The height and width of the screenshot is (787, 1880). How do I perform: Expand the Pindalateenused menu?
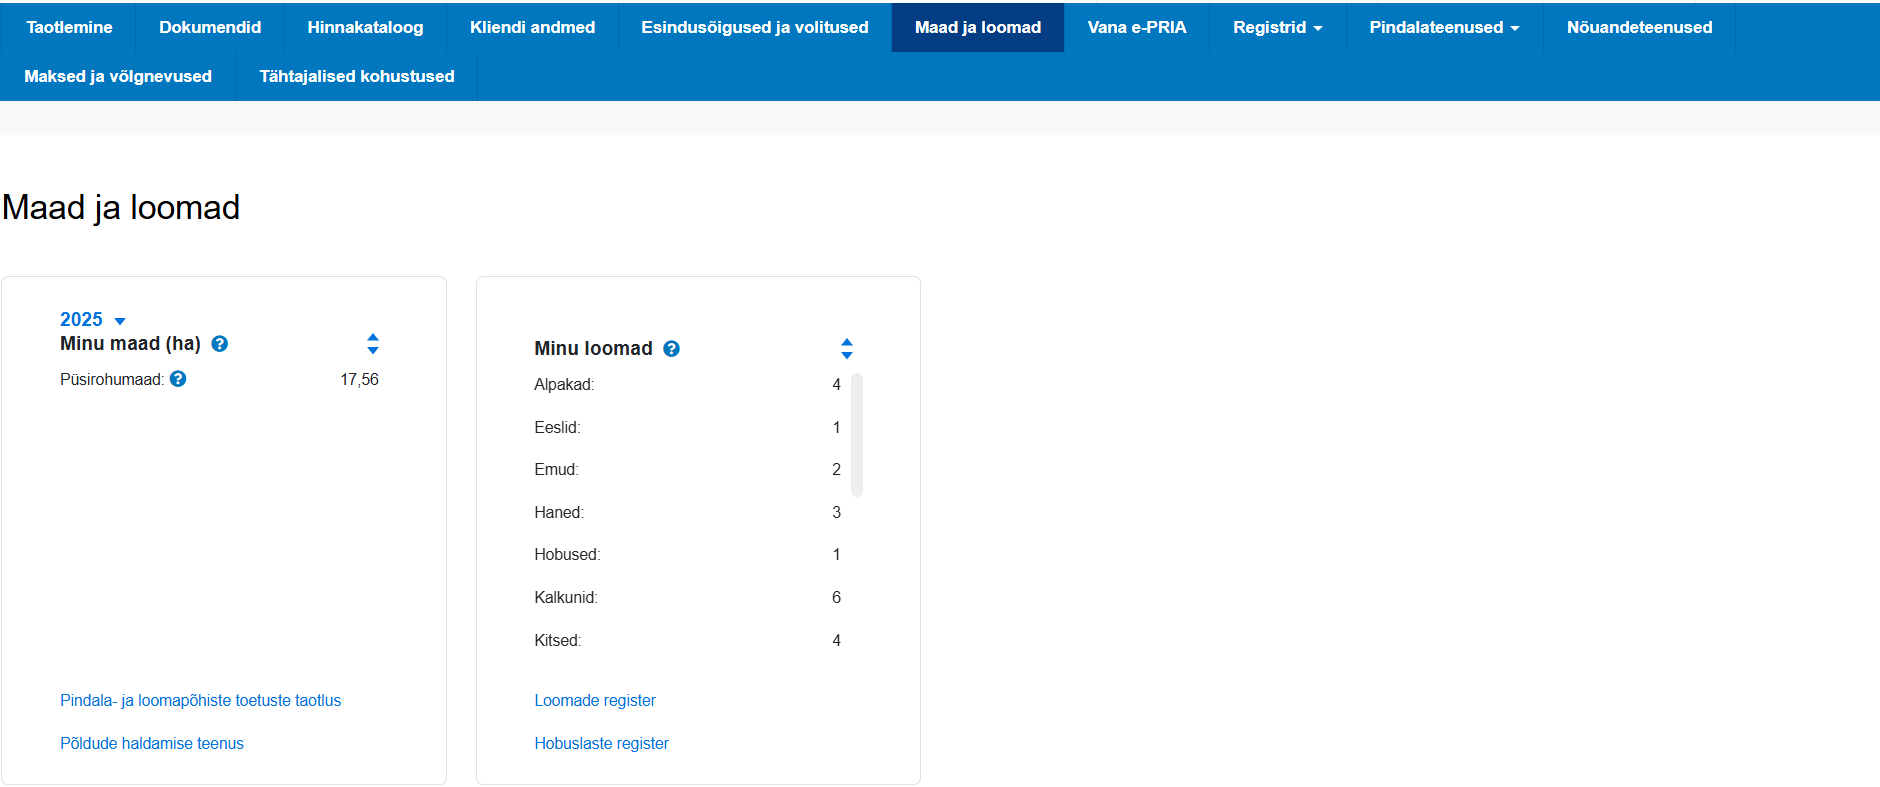1443,28
